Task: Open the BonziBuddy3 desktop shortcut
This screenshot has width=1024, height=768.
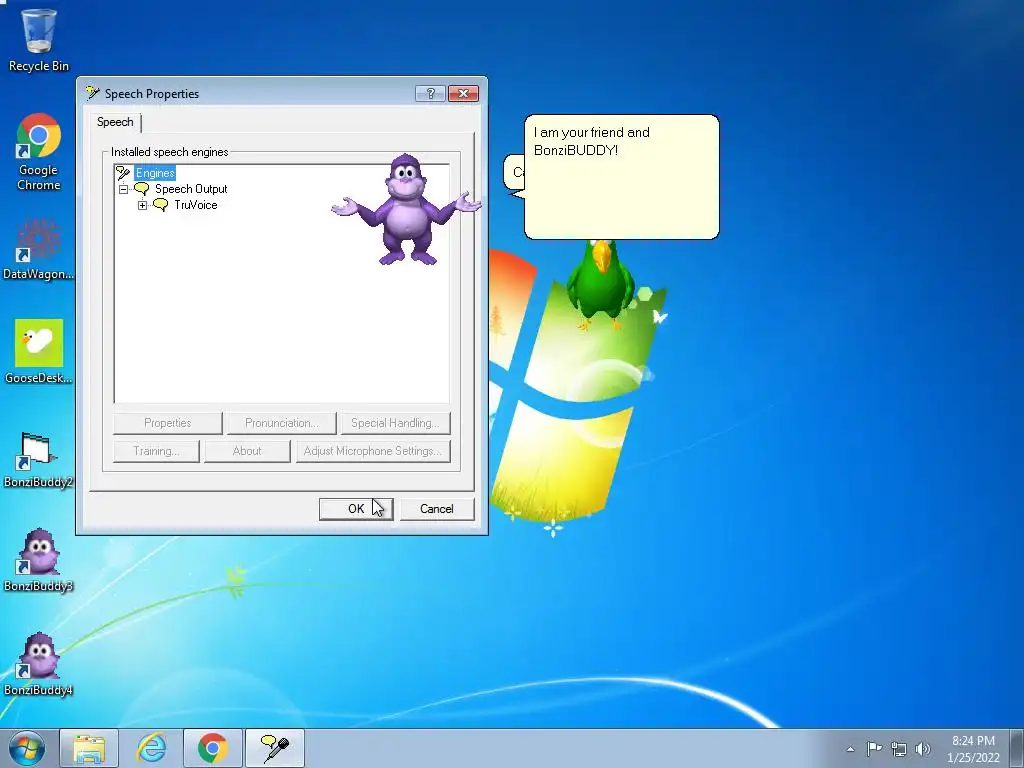Action: 39,560
